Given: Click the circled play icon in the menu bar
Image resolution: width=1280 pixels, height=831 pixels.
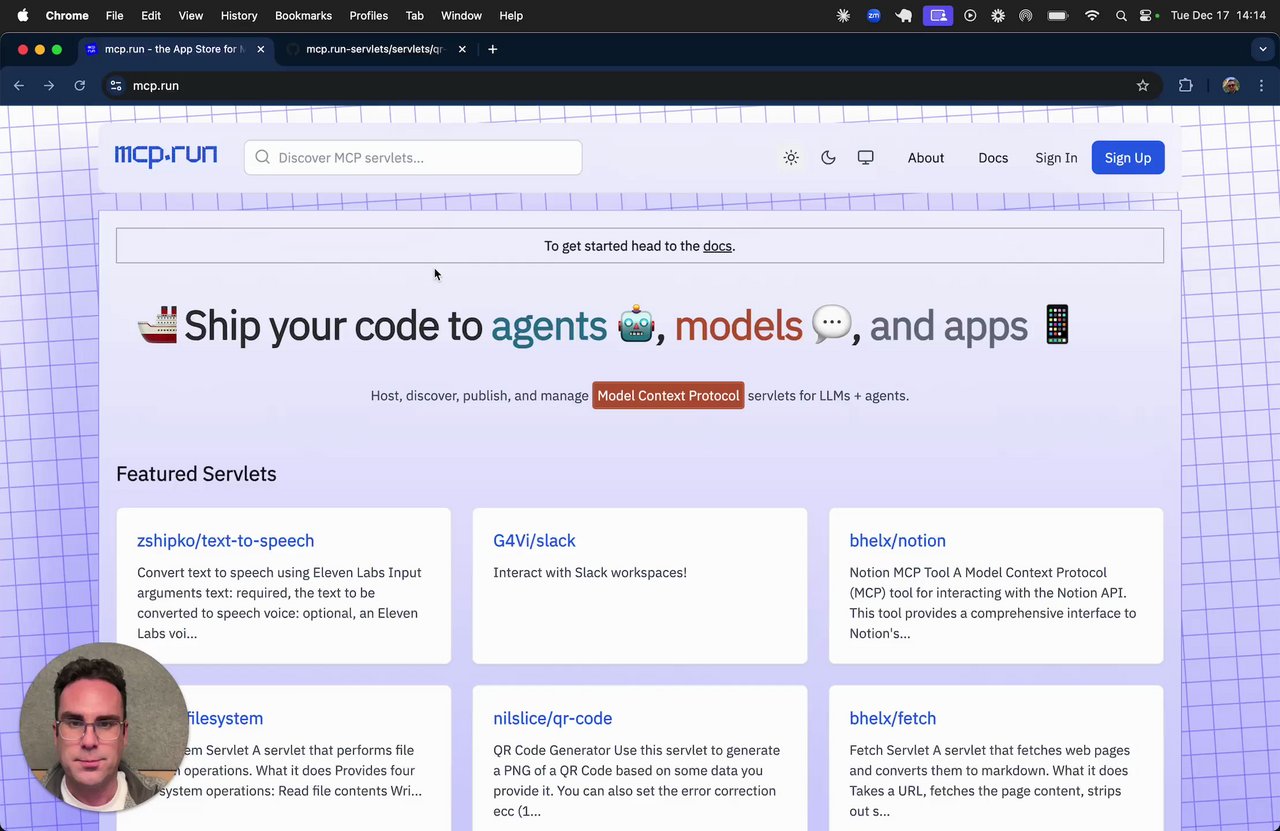Looking at the screenshot, I should coord(970,16).
